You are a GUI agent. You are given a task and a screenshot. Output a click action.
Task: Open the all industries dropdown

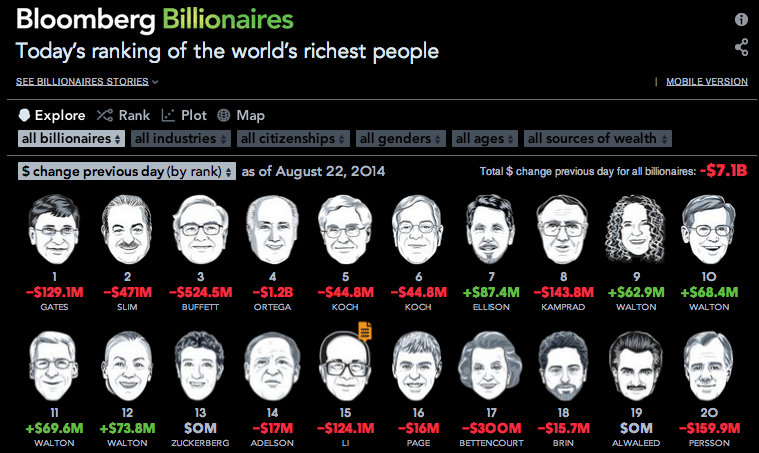coord(181,139)
